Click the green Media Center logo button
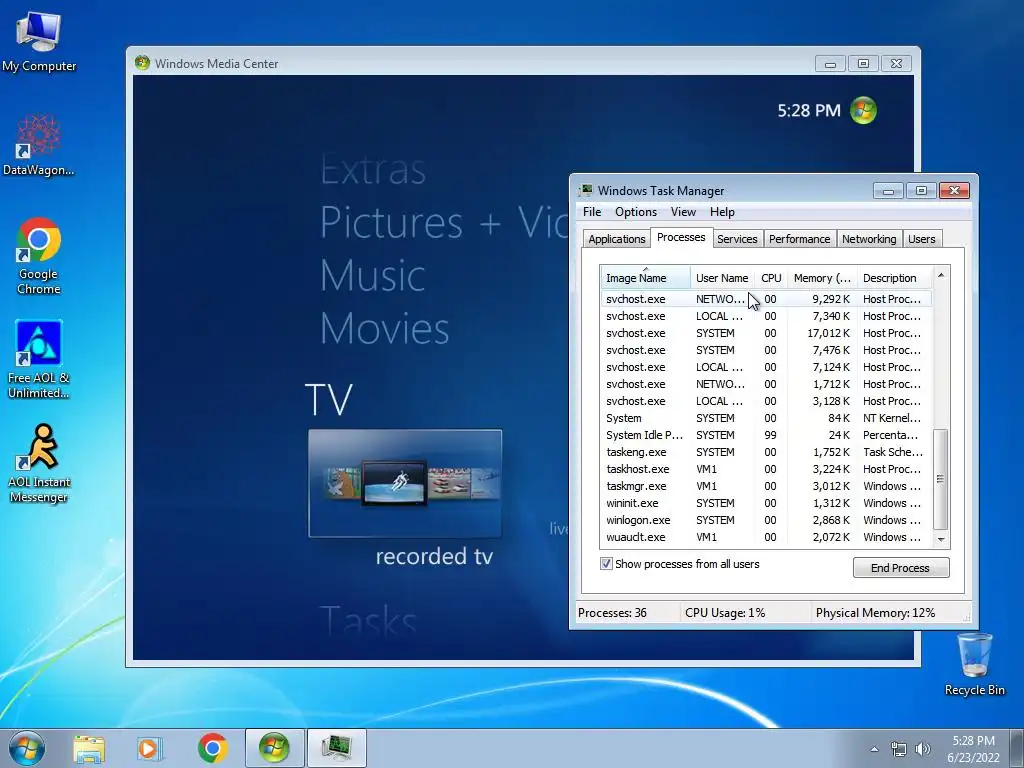The height and width of the screenshot is (768, 1024). 863,110
